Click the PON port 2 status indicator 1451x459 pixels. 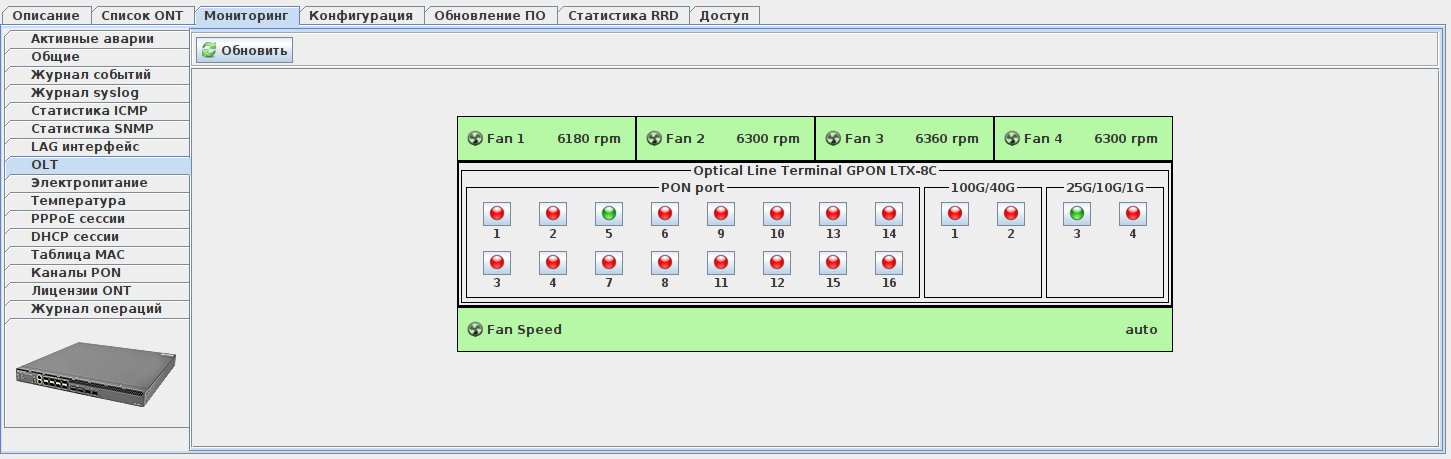point(552,213)
